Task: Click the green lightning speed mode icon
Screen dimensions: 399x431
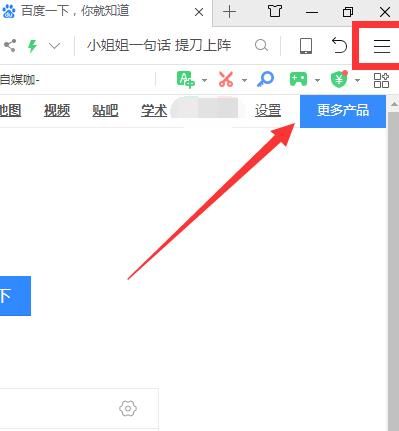Action: point(32,46)
